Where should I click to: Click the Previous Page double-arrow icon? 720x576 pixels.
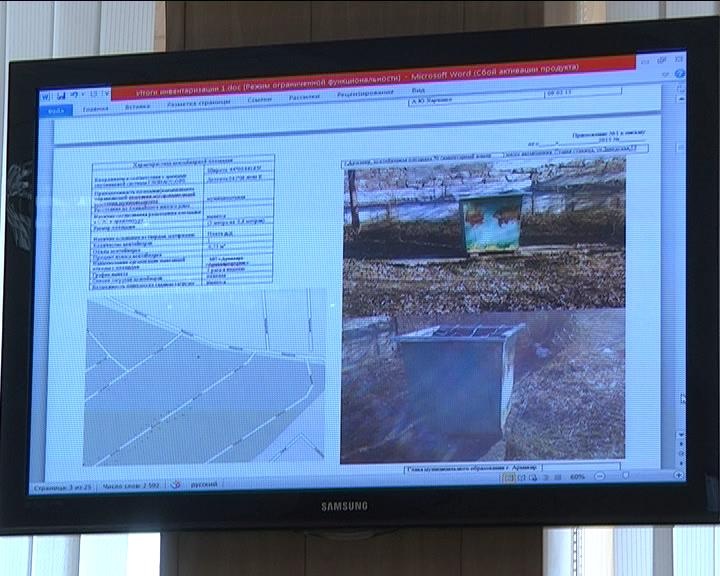[x=681, y=444]
